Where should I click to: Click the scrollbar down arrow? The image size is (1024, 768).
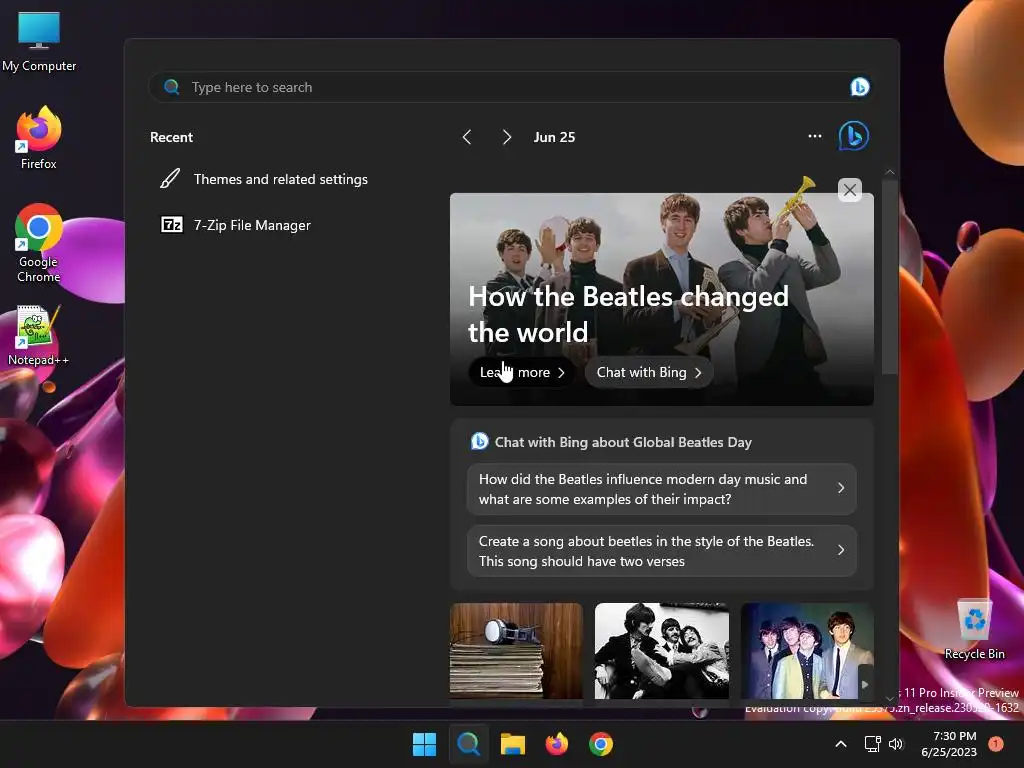889,699
